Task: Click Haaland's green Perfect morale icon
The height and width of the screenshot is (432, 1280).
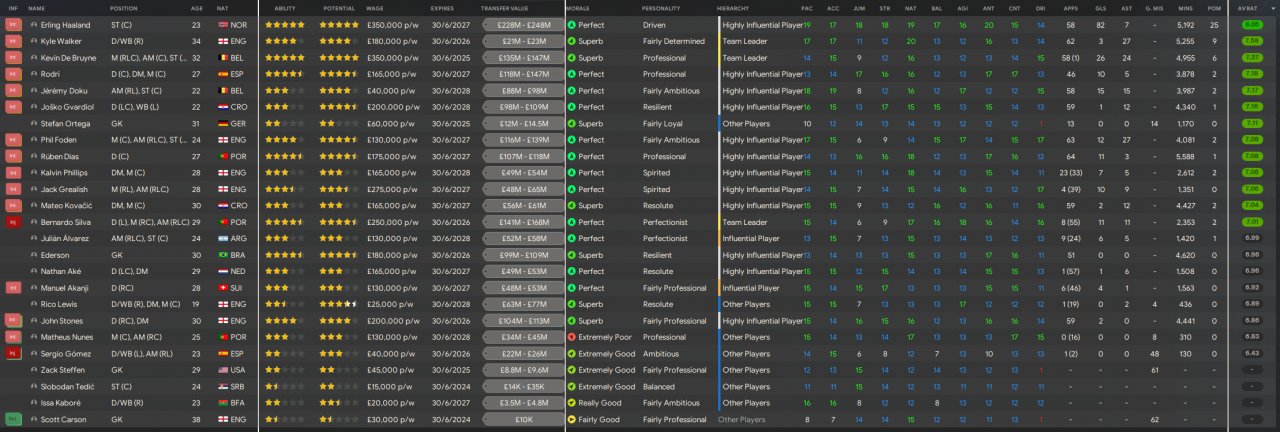Action: tap(571, 25)
